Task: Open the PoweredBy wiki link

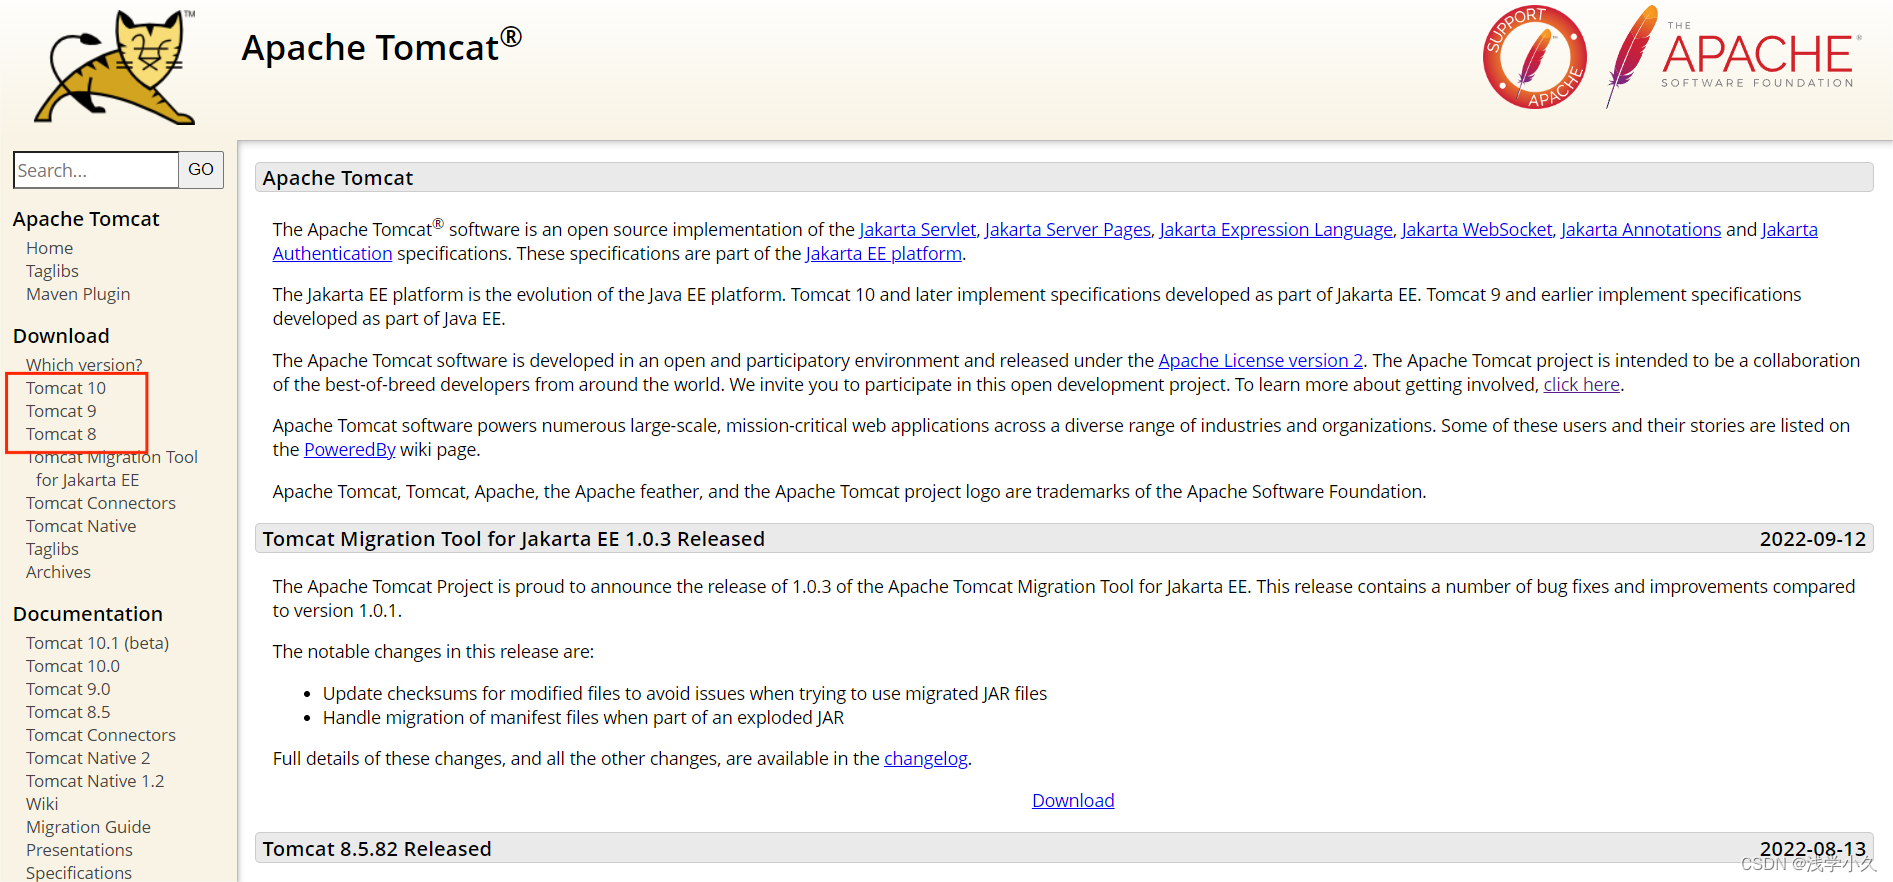Action: pos(349,450)
